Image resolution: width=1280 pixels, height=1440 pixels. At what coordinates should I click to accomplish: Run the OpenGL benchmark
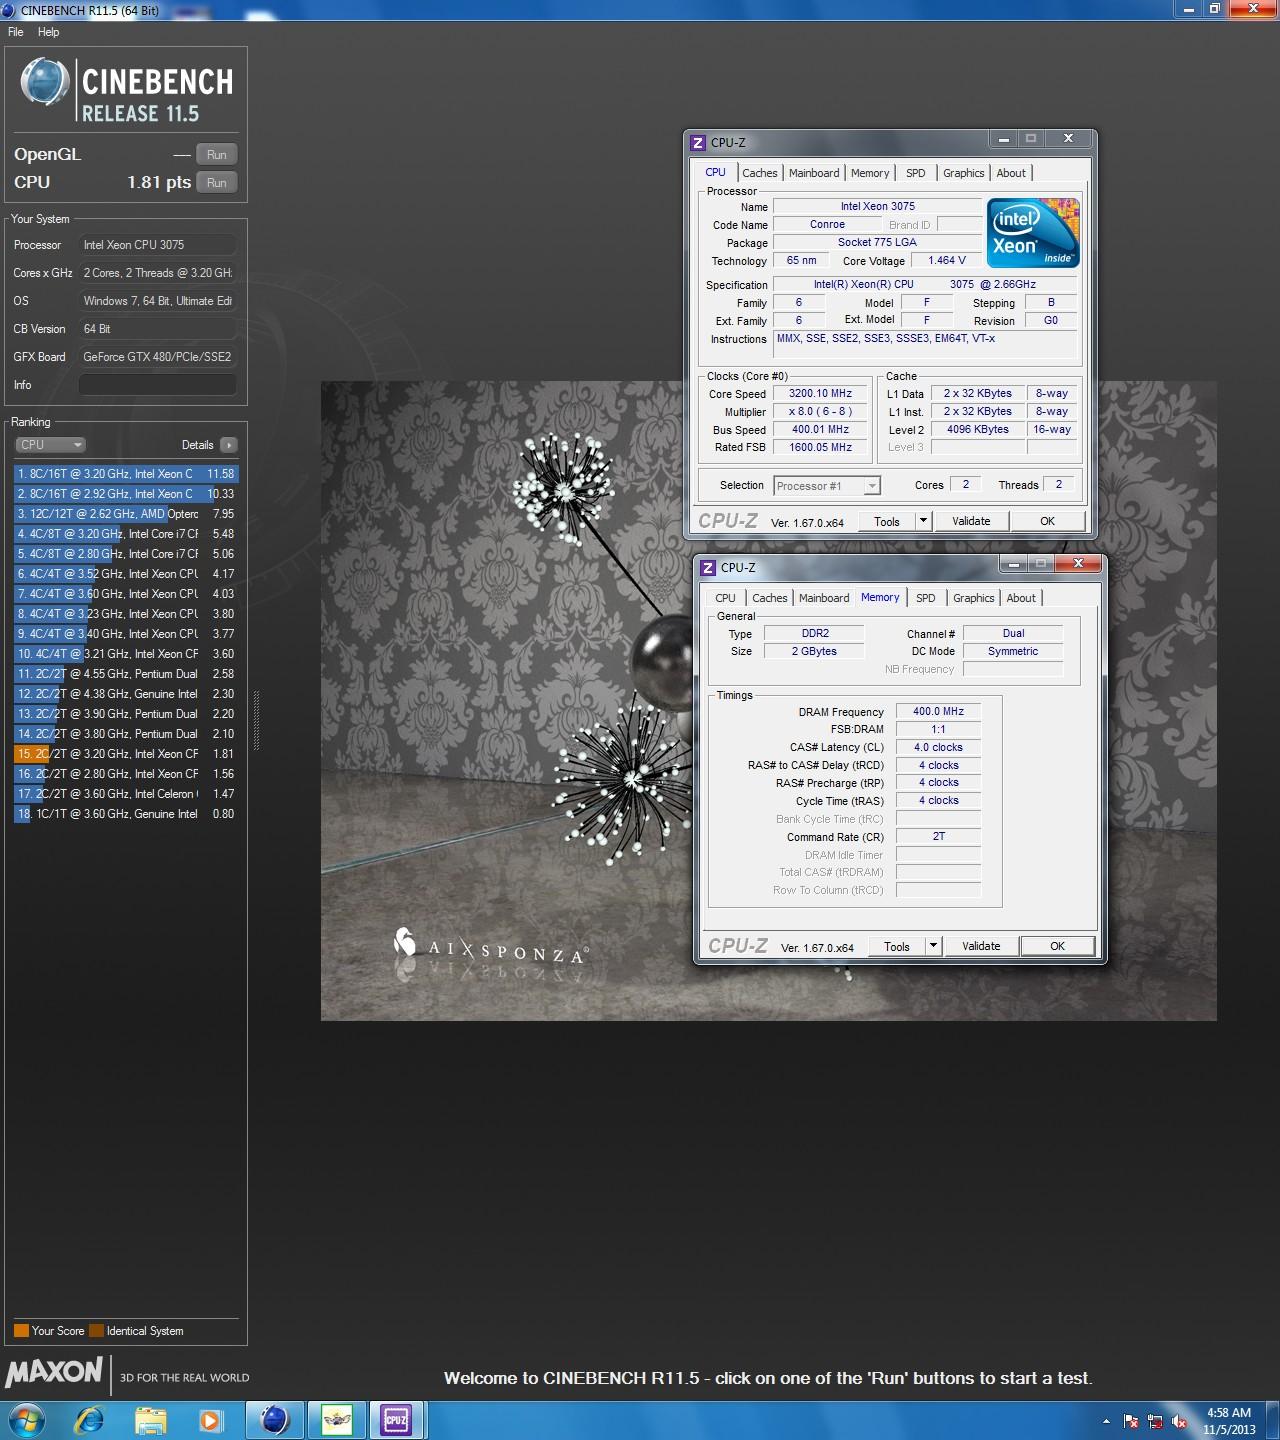click(217, 155)
